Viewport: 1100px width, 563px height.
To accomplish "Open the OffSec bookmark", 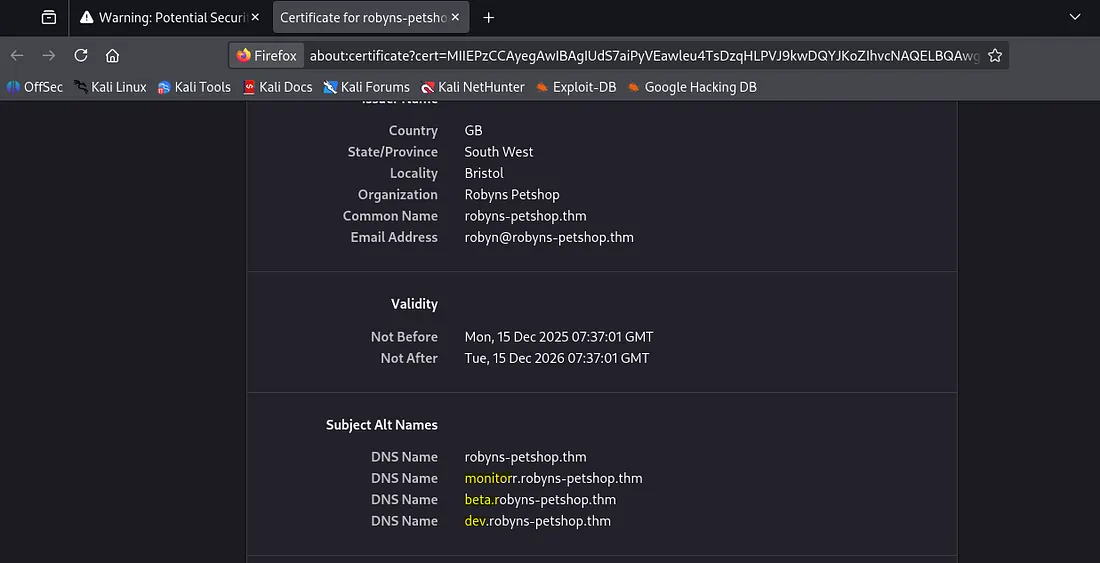I will coord(35,87).
